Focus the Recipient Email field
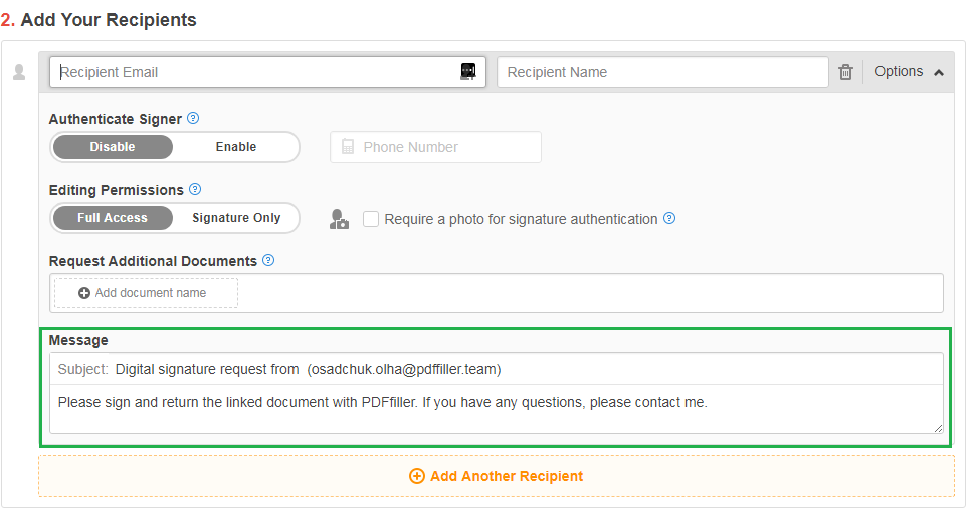This screenshot has width=978, height=524. (267, 72)
